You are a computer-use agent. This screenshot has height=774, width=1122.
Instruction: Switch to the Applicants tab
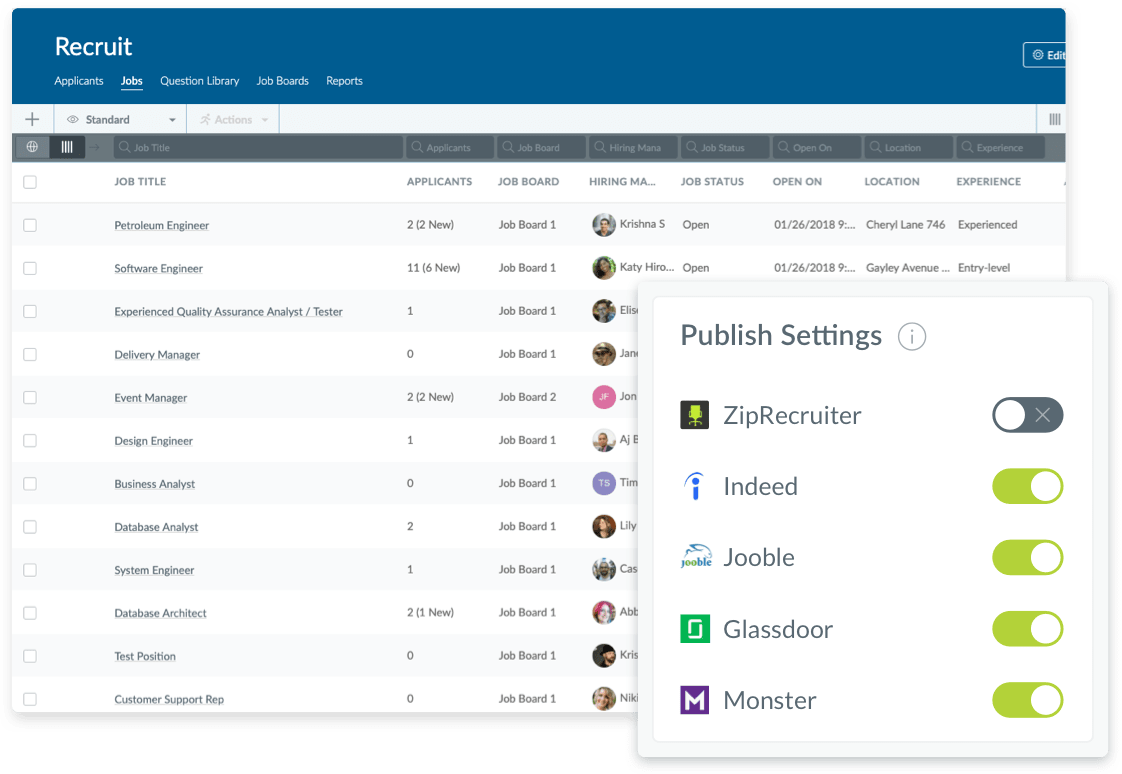pos(79,81)
